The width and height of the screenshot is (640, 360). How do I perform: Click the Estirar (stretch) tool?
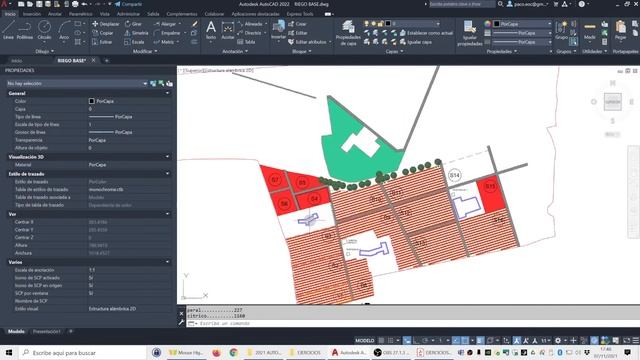pos(102,42)
